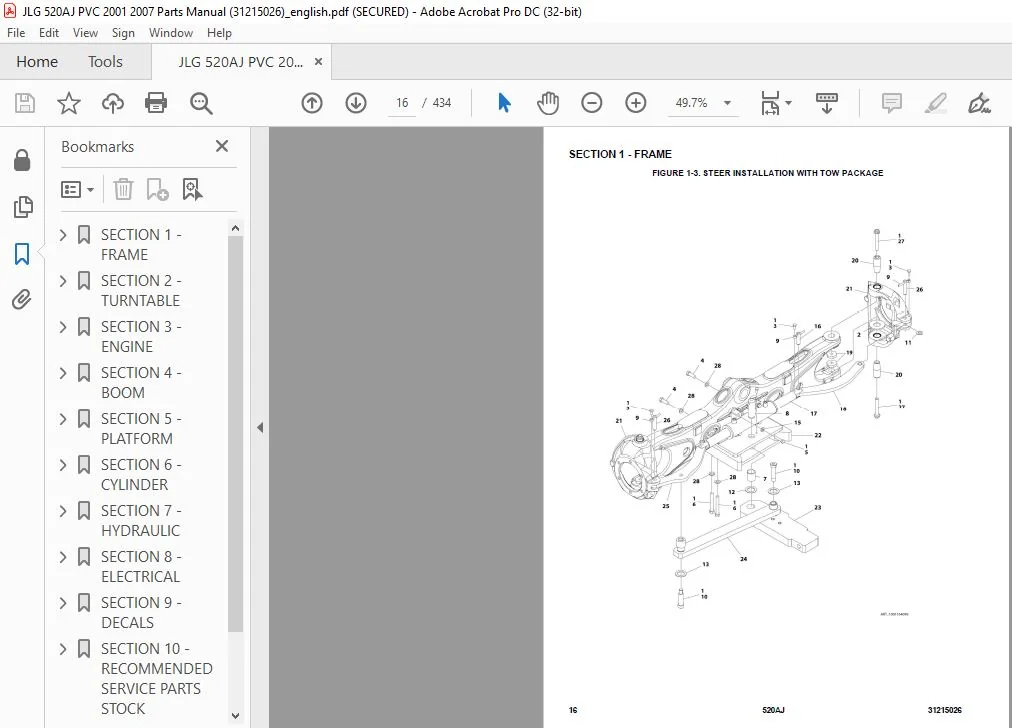Select the JLG 520AJ PVC document tab
1012x728 pixels.
click(240, 62)
